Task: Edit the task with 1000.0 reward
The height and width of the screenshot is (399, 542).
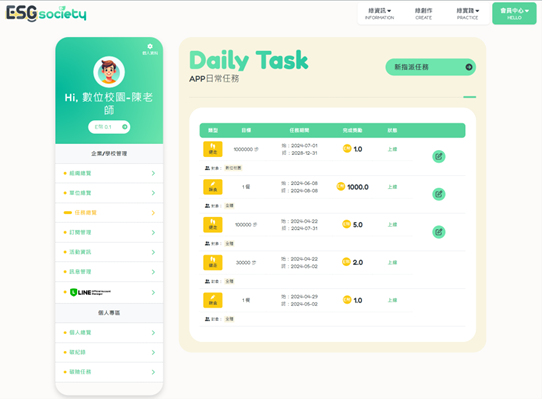Action: (439, 194)
